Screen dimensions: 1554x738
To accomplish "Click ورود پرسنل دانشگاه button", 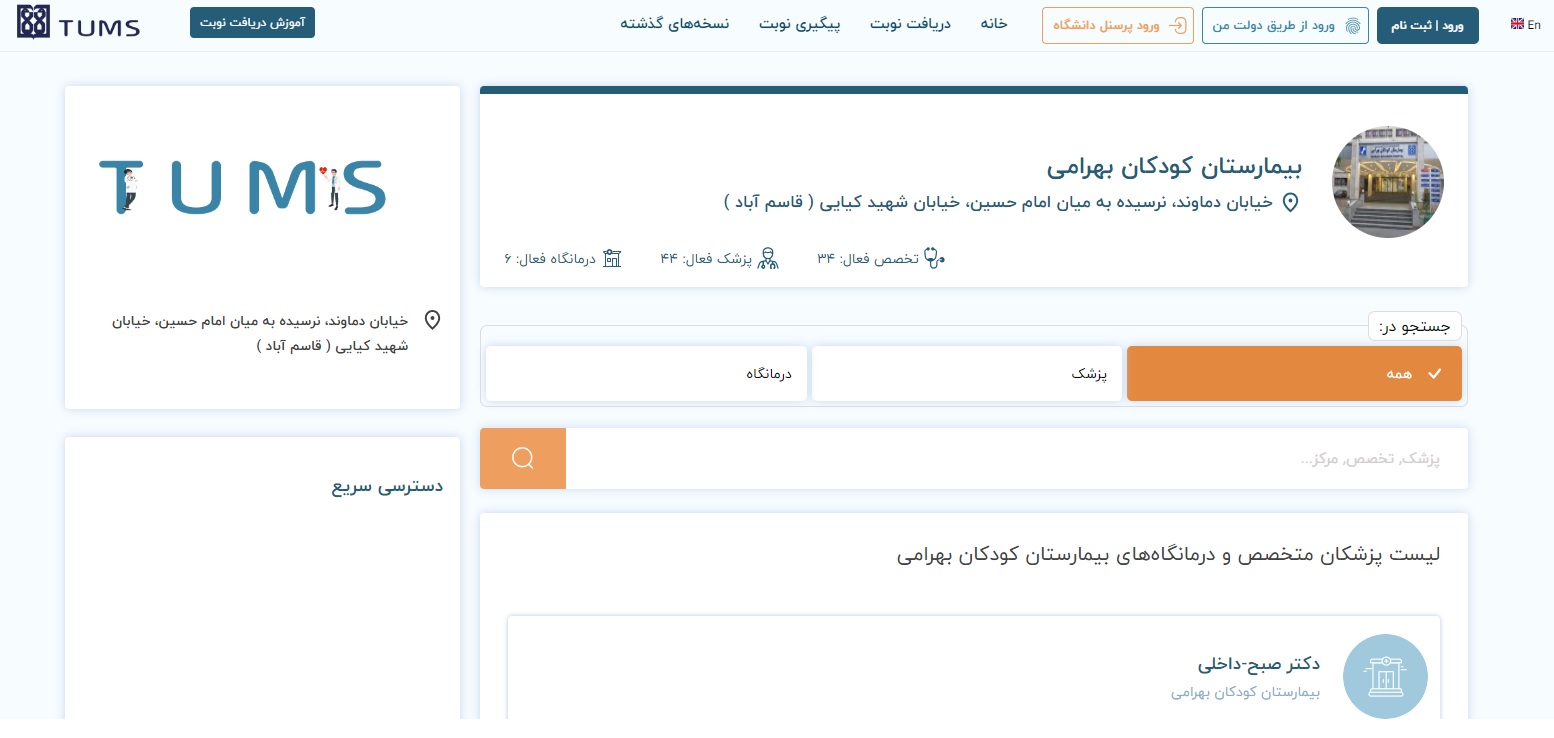I will (1117, 26).
